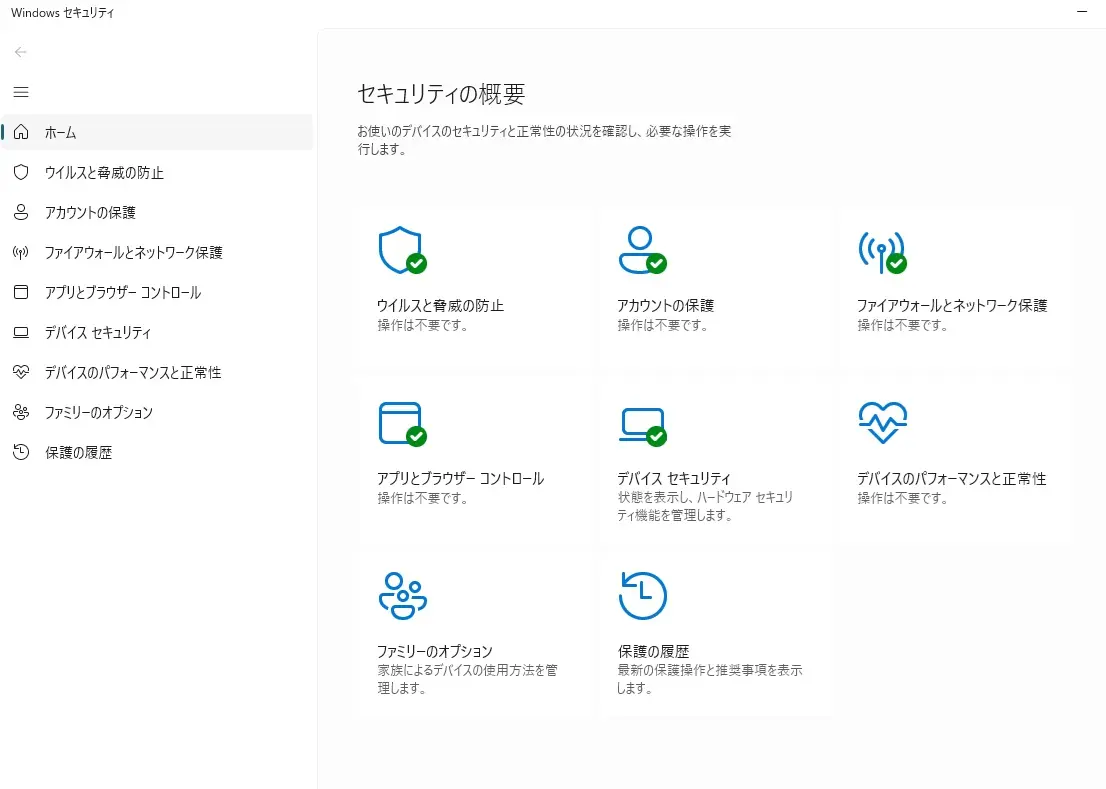Open デバイス セキュリティ from the sidebar
The width and height of the screenshot is (1106, 789).
[157, 332]
